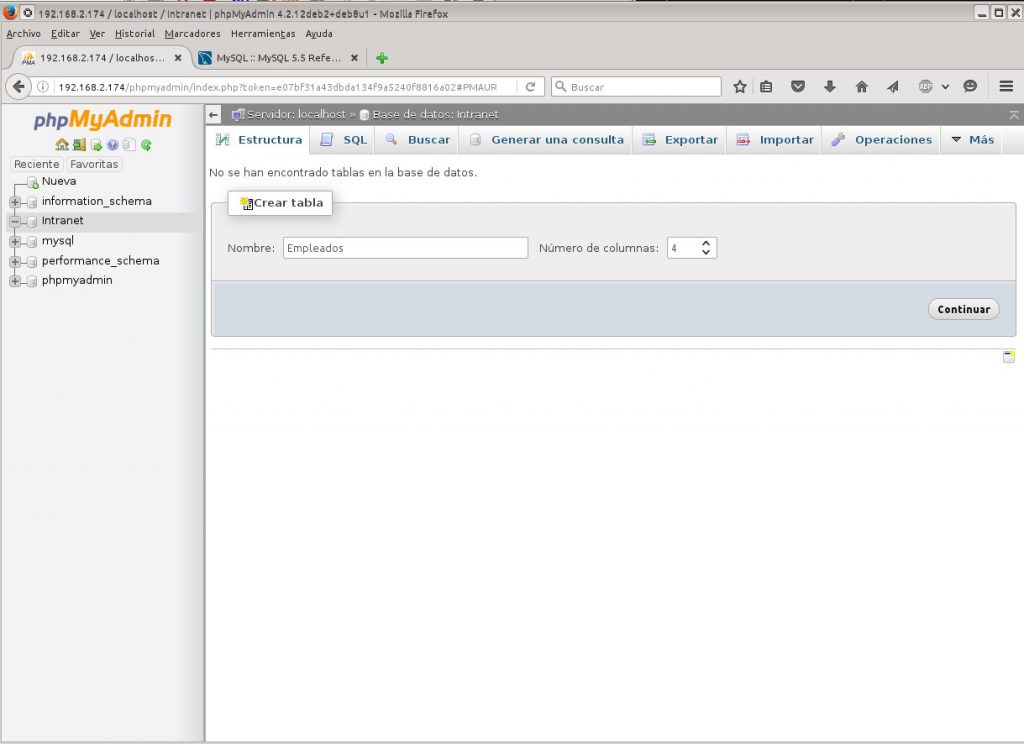This screenshot has width=1024, height=744.
Task: Expand the phpmyadmin database node
Action: click(15, 281)
